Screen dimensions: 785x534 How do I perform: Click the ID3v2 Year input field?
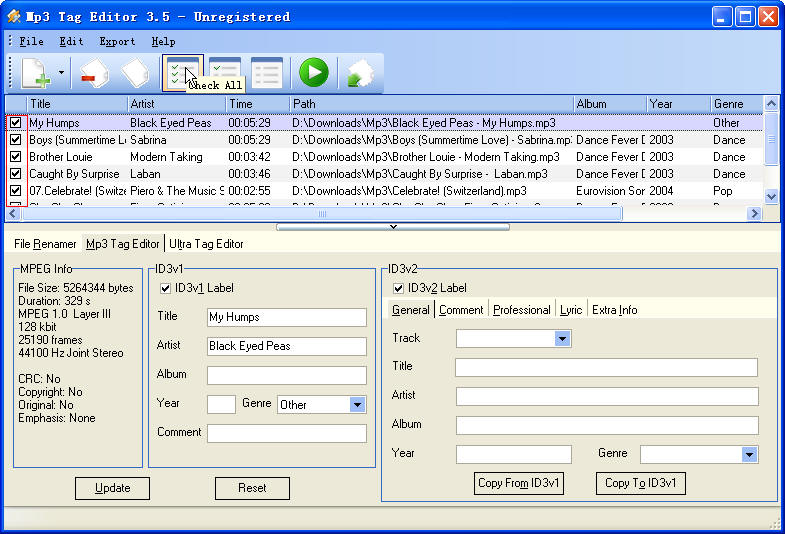click(514, 454)
